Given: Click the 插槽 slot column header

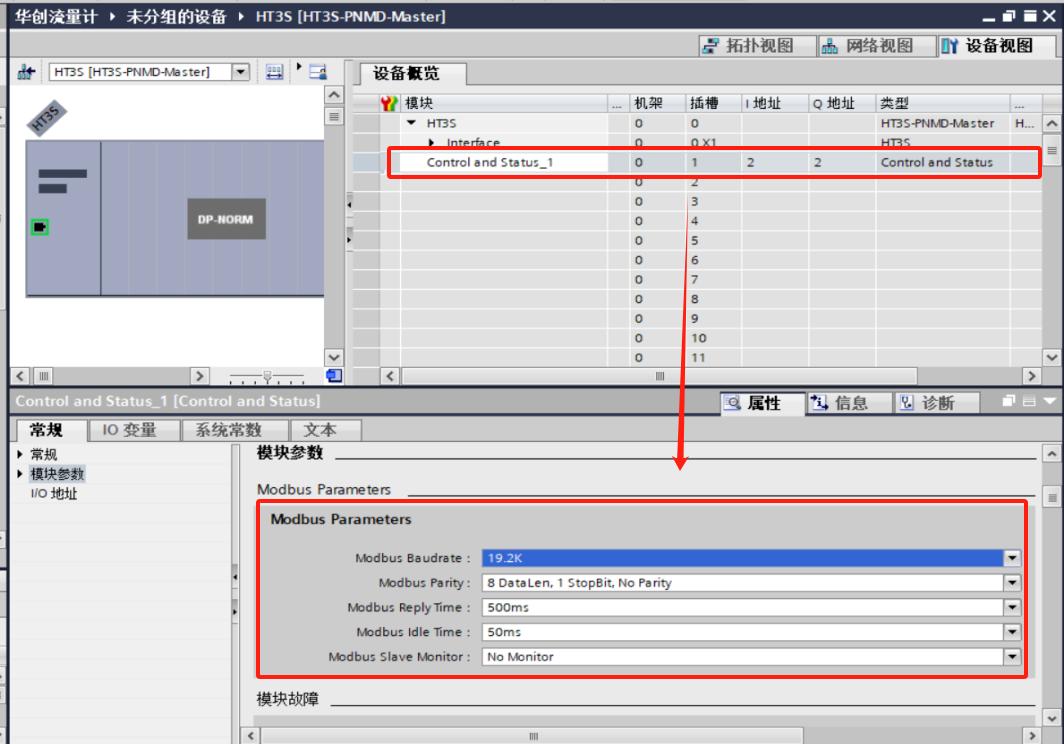Looking at the screenshot, I should coord(712,103).
